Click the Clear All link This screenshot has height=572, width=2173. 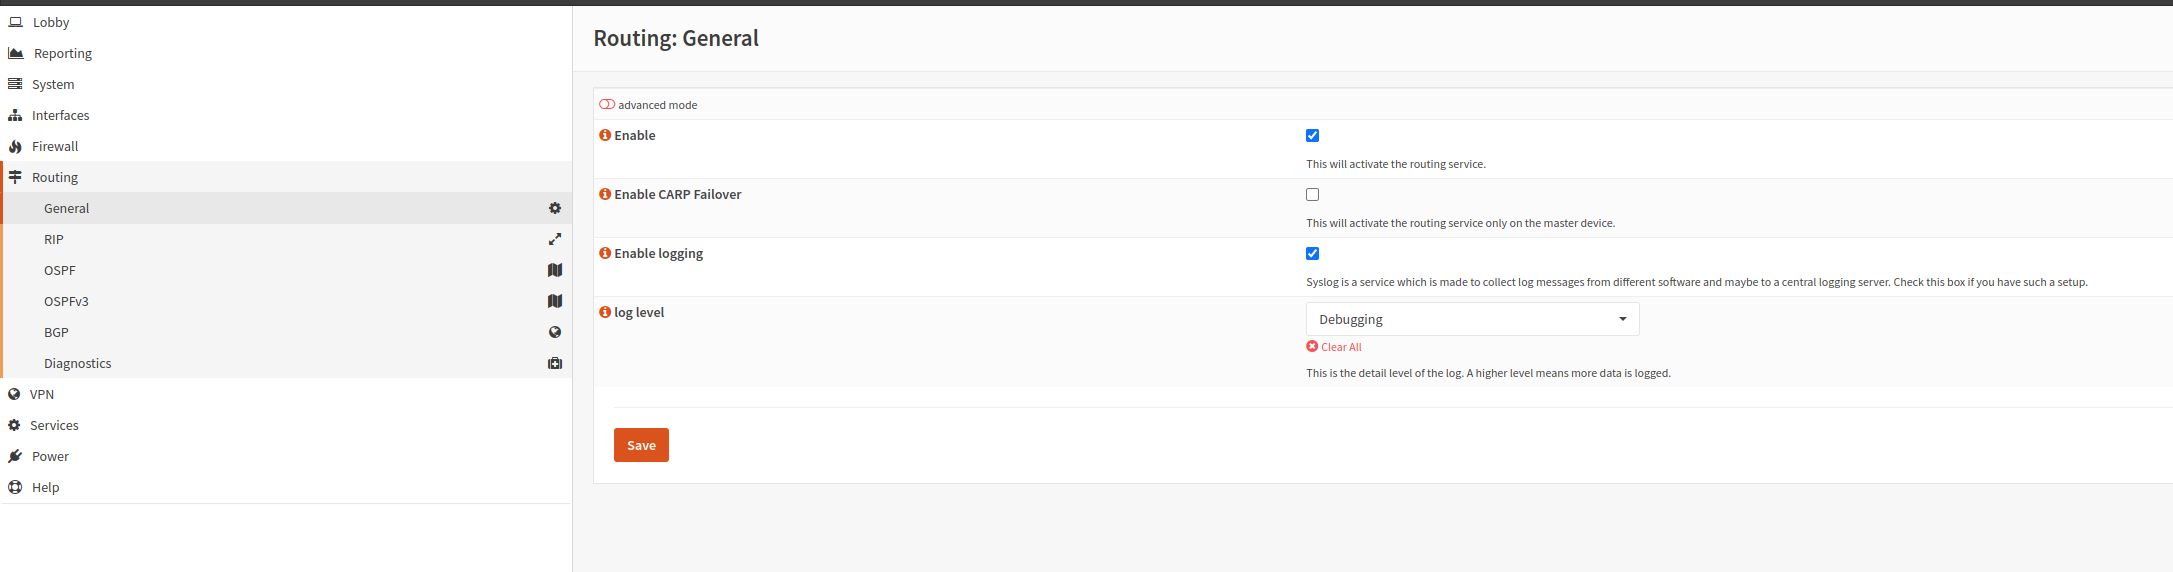[x=1341, y=347]
